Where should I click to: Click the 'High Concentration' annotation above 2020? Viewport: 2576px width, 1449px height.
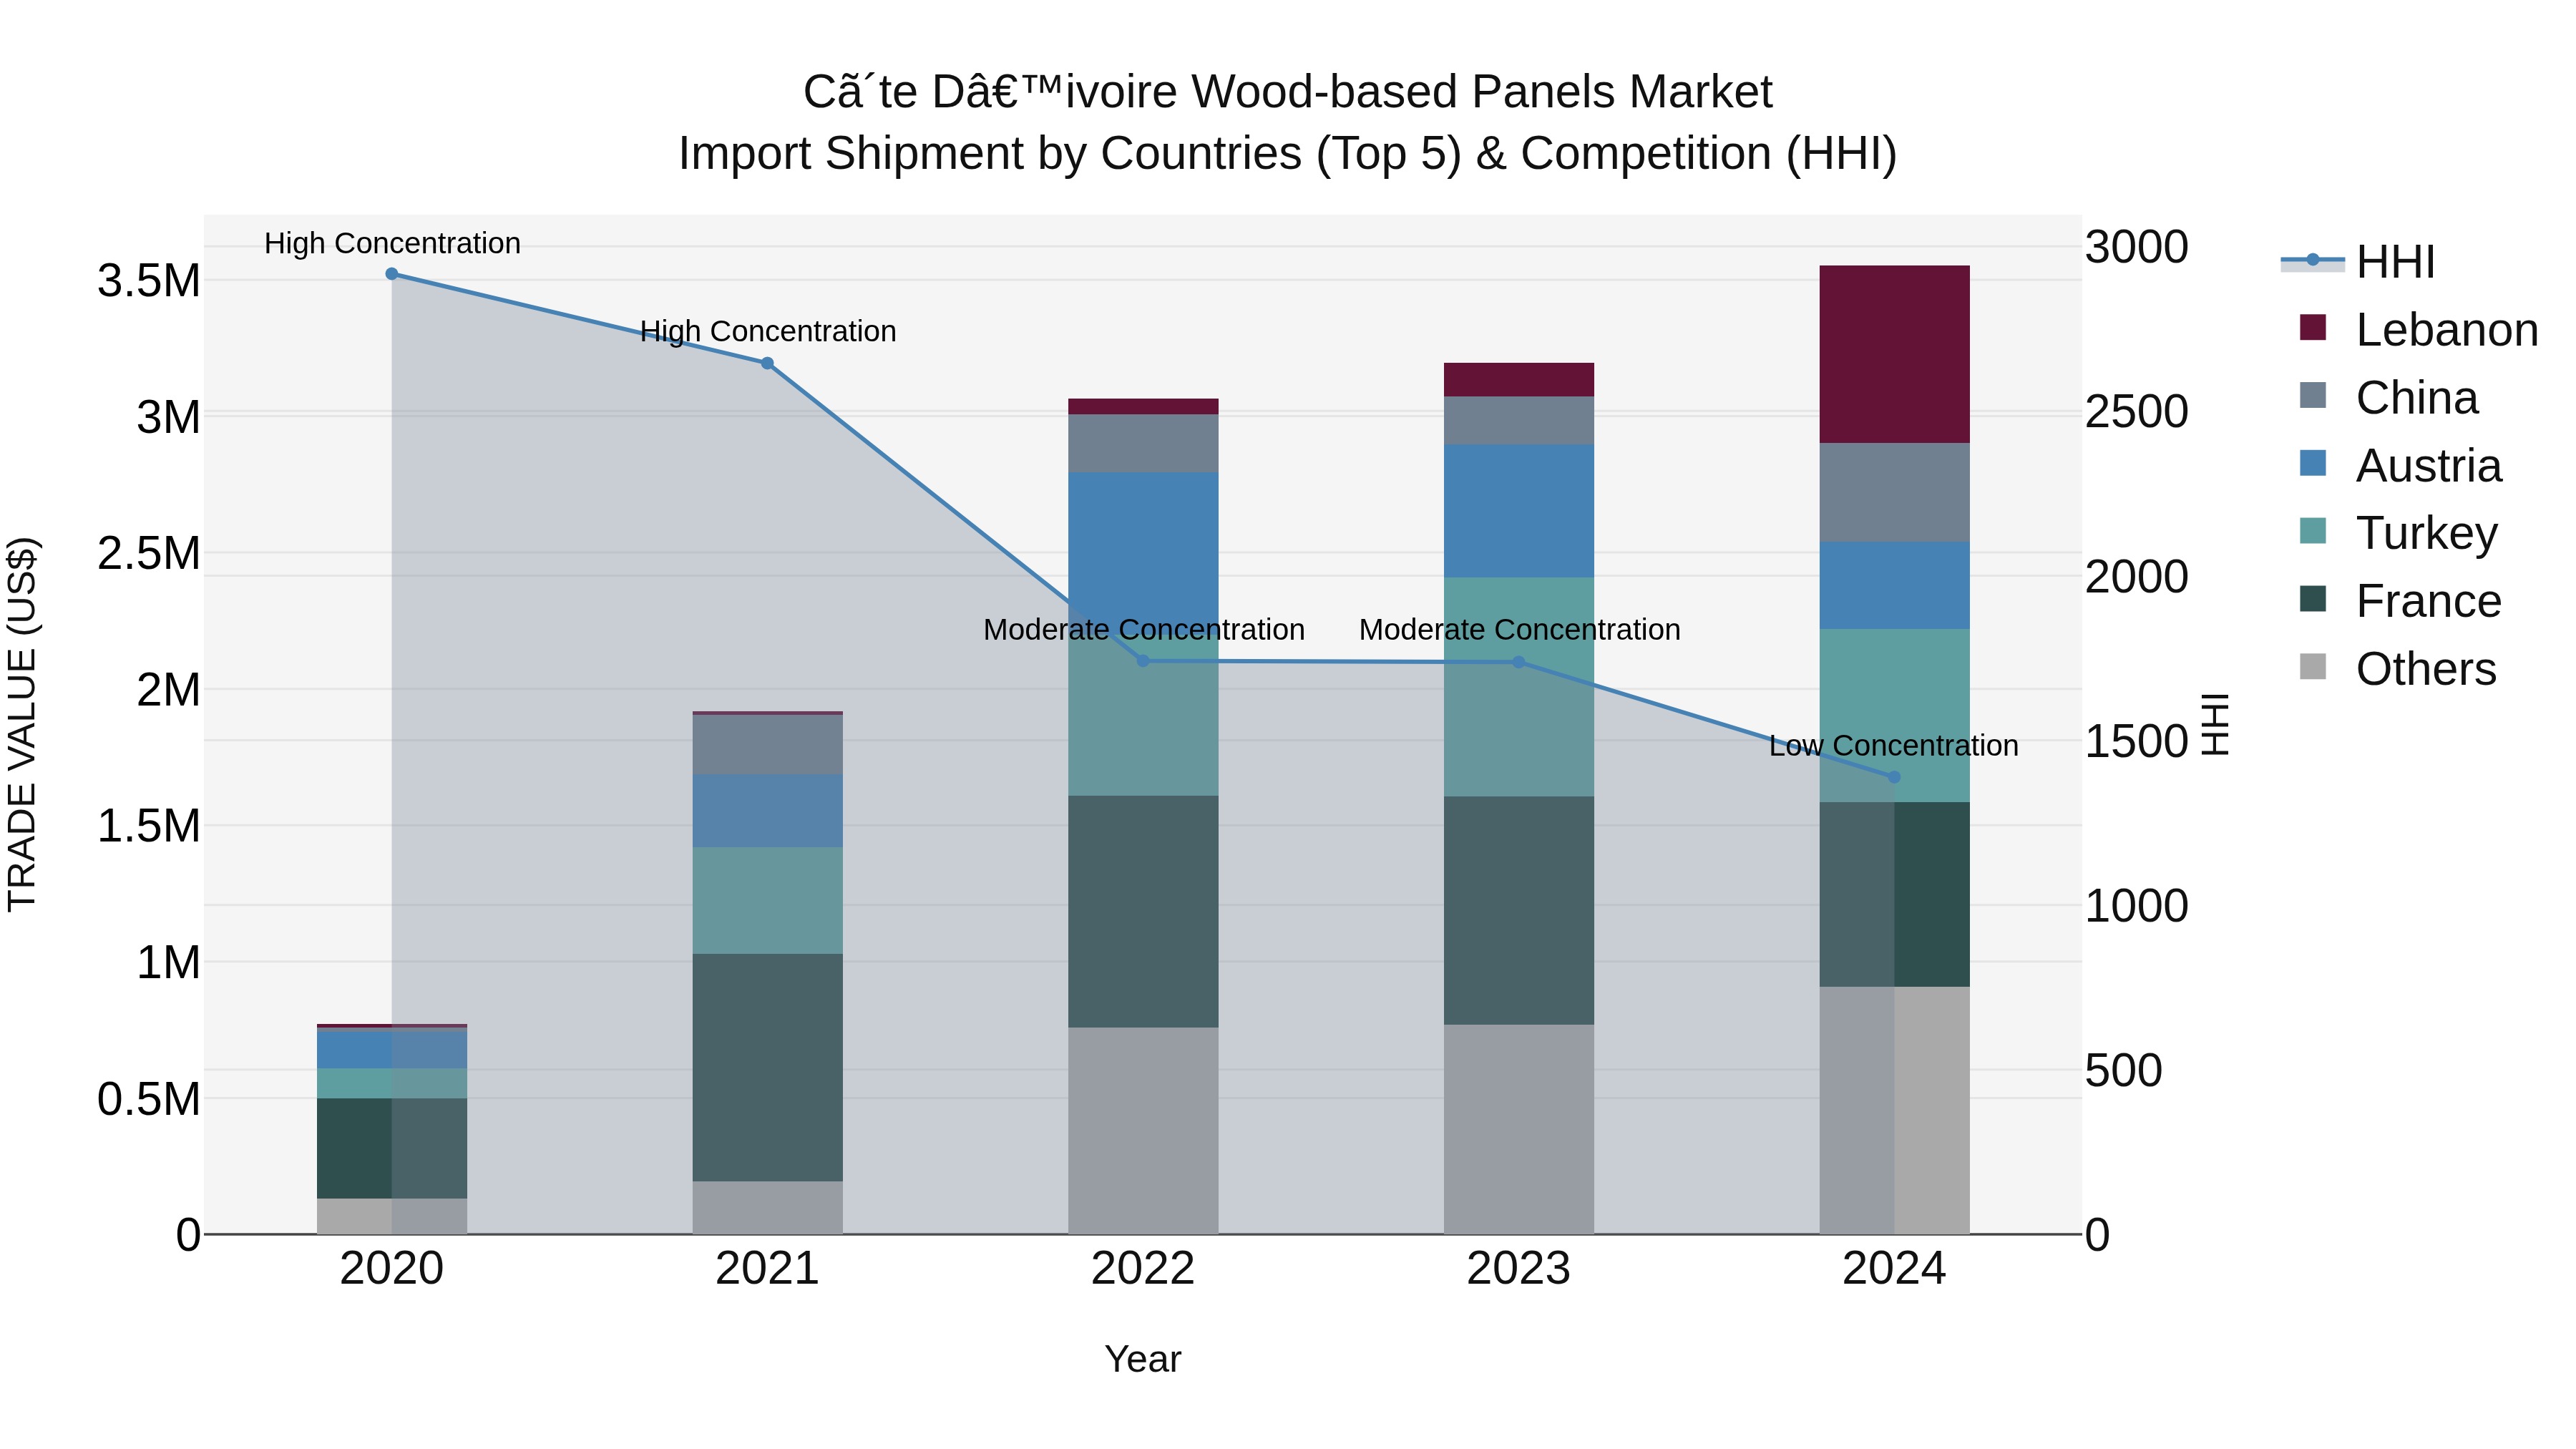[392, 244]
